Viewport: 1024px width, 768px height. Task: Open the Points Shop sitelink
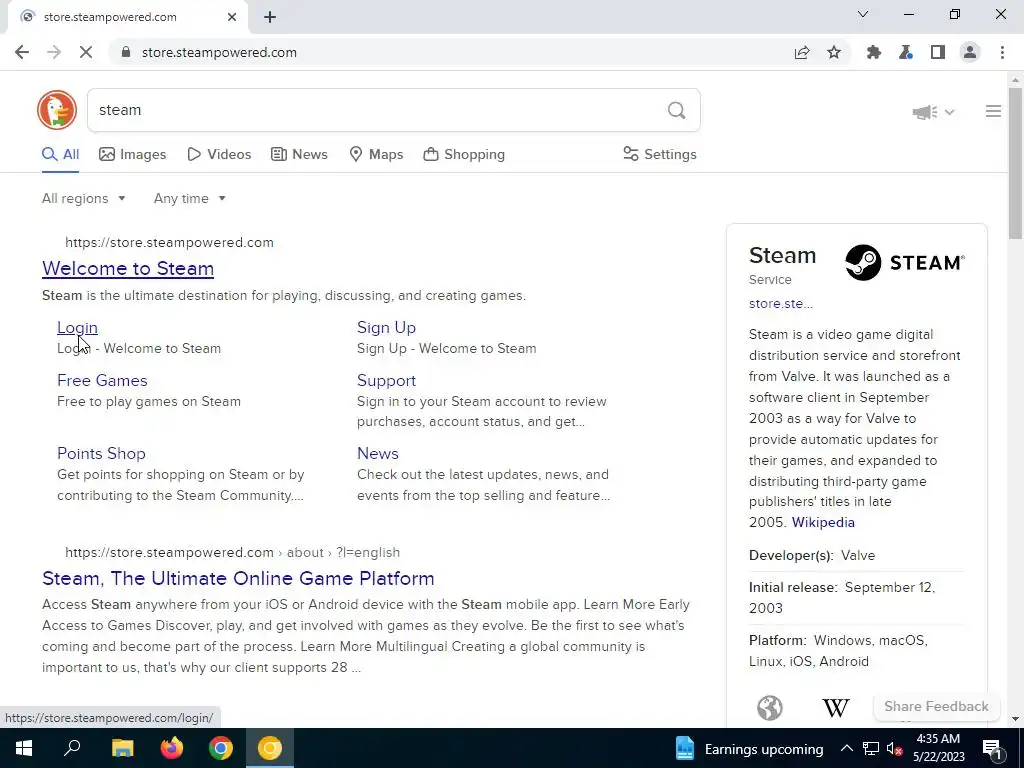[x=101, y=454]
